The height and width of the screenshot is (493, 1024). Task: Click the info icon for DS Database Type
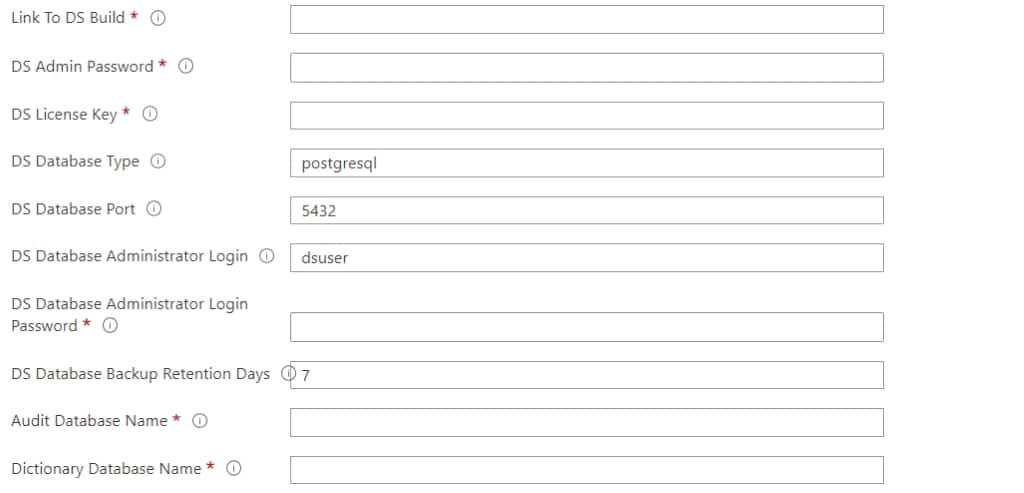pyautogui.click(x=157, y=161)
